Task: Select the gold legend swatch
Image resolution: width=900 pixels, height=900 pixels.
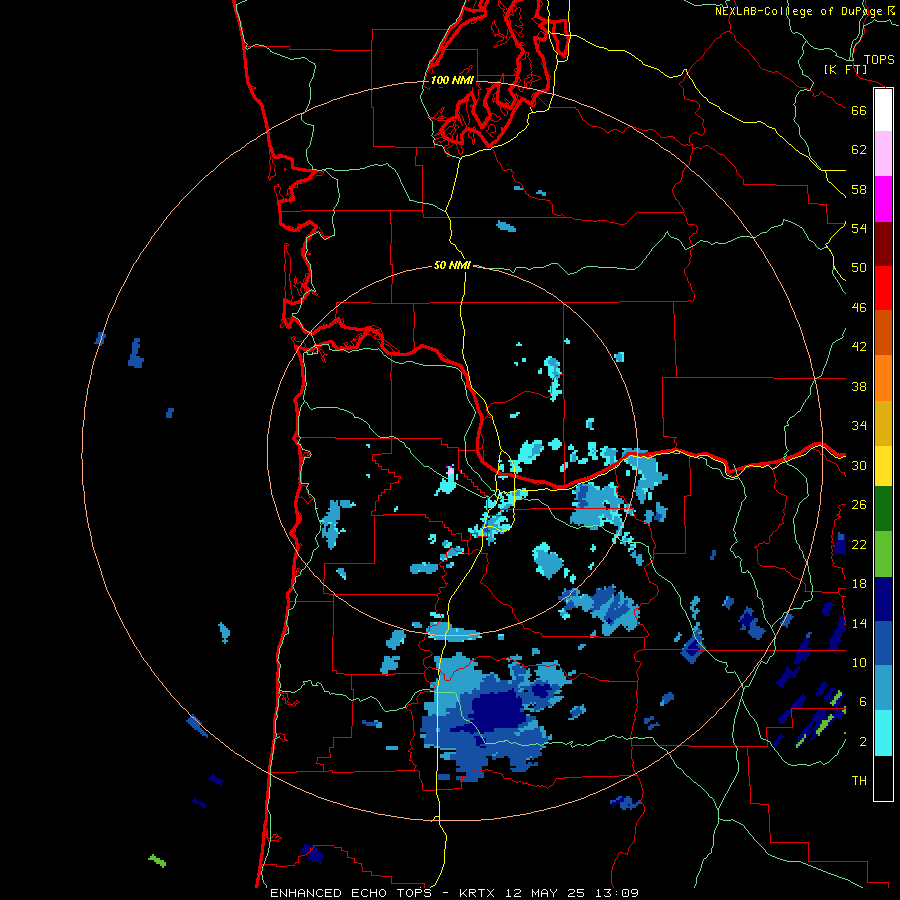Action: 883,422
